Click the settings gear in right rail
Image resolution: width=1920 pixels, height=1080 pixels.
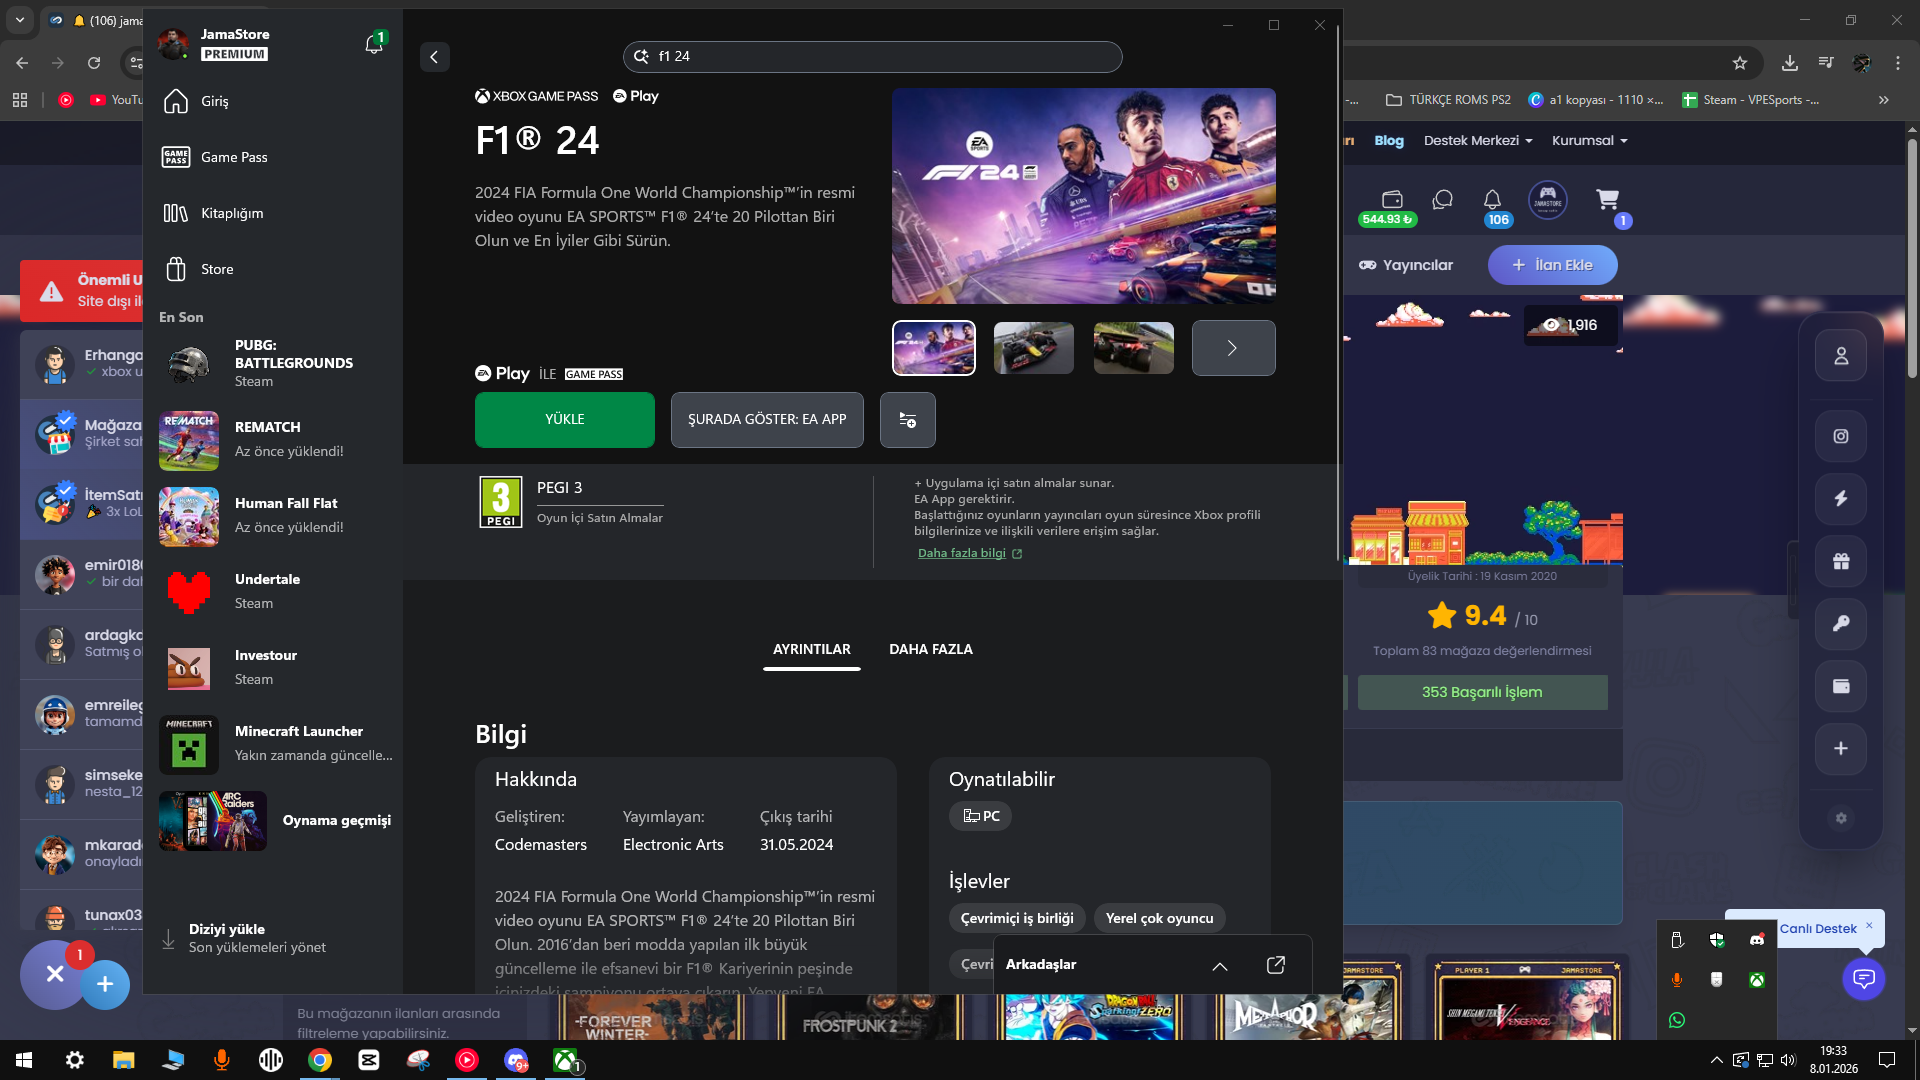pyautogui.click(x=1841, y=818)
